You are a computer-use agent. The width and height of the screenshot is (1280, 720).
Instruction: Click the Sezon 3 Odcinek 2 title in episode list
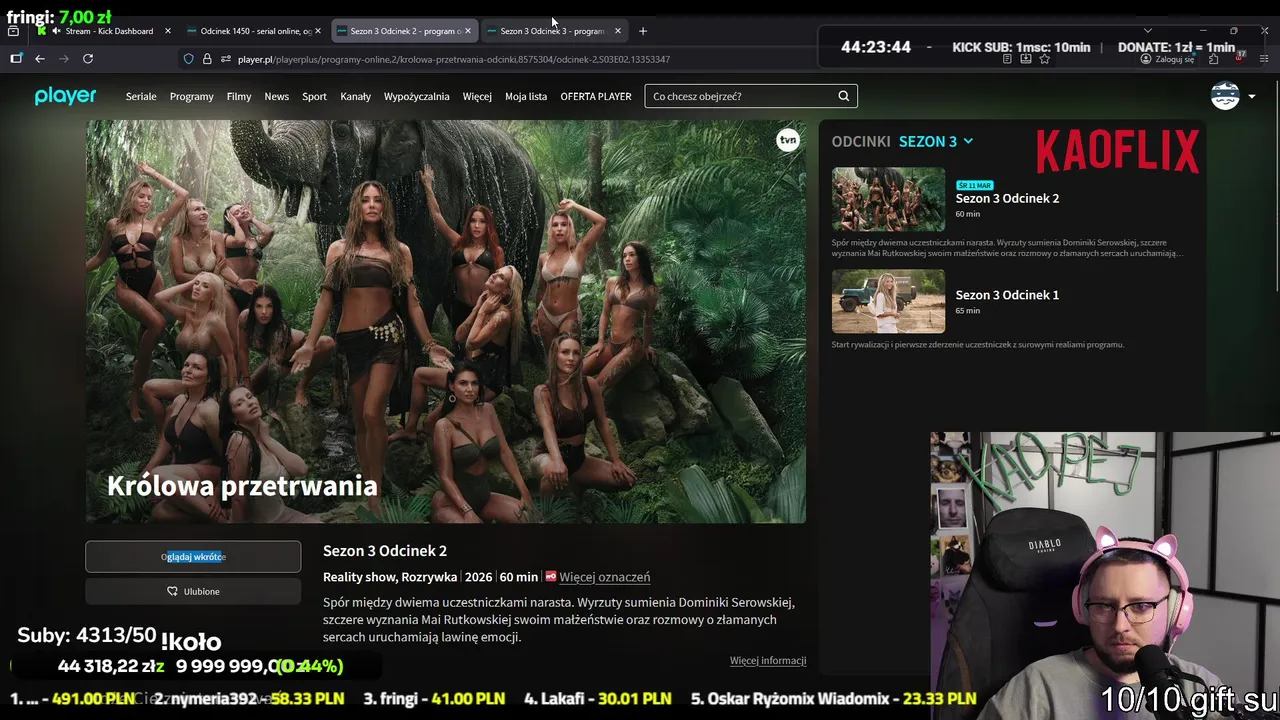tap(1007, 198)
